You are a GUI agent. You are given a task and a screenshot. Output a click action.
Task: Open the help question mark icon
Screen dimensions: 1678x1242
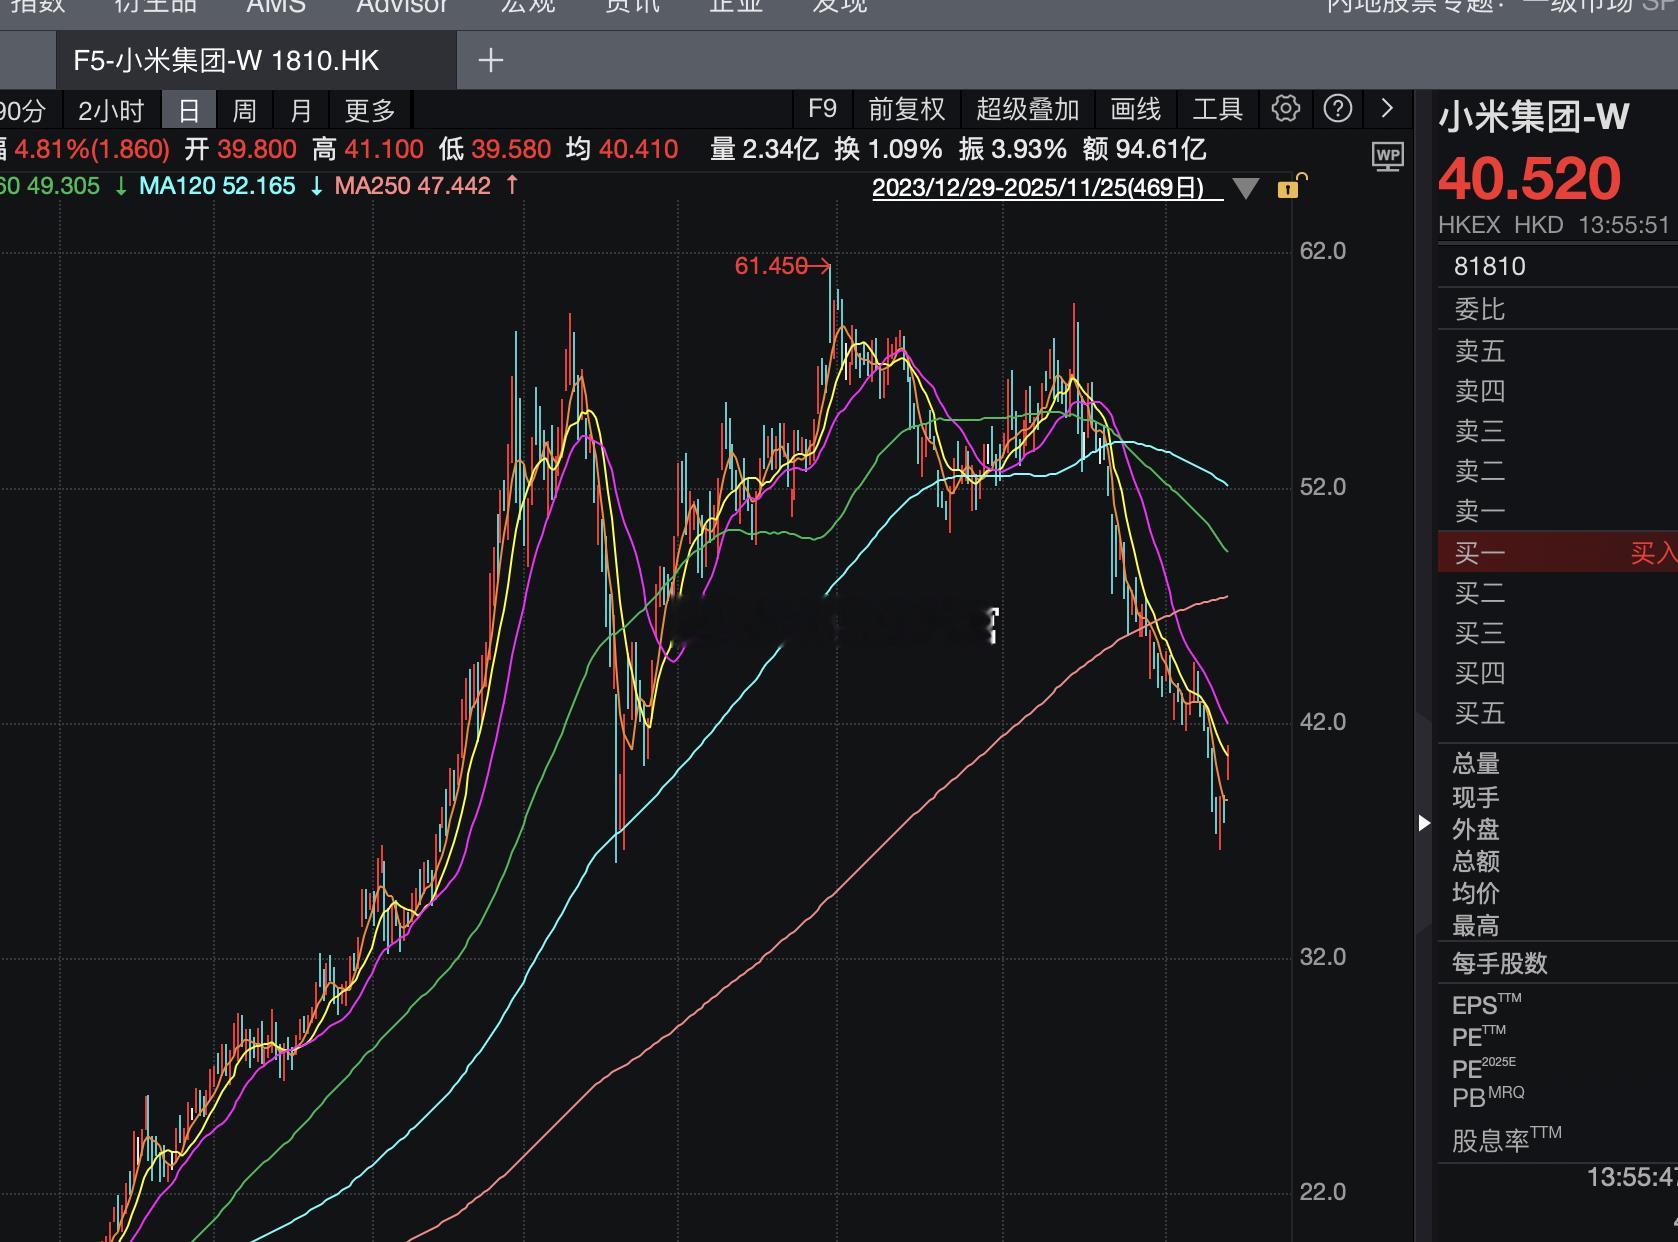[x=1338, y=108]
